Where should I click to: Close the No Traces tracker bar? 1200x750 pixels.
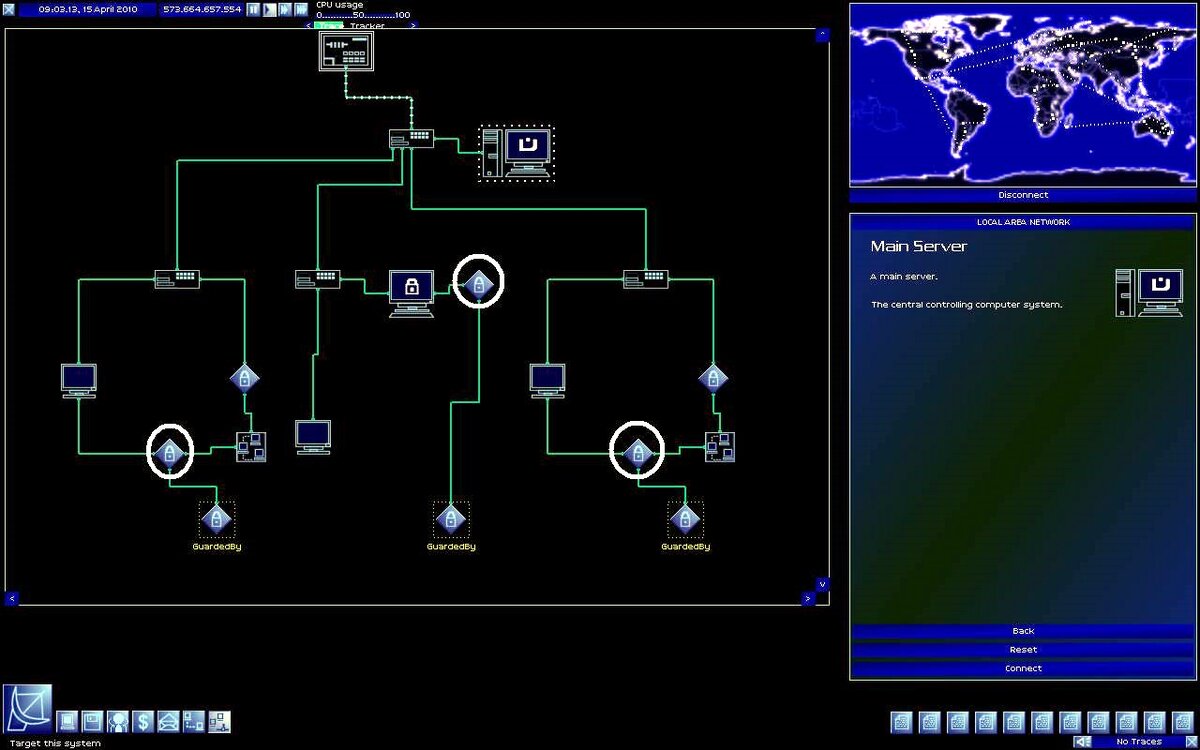click(x=1192, y=742)
